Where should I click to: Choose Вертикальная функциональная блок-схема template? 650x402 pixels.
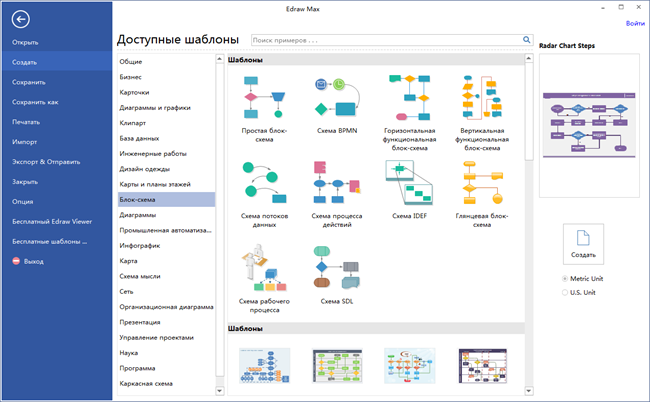(x=482, y=97)
